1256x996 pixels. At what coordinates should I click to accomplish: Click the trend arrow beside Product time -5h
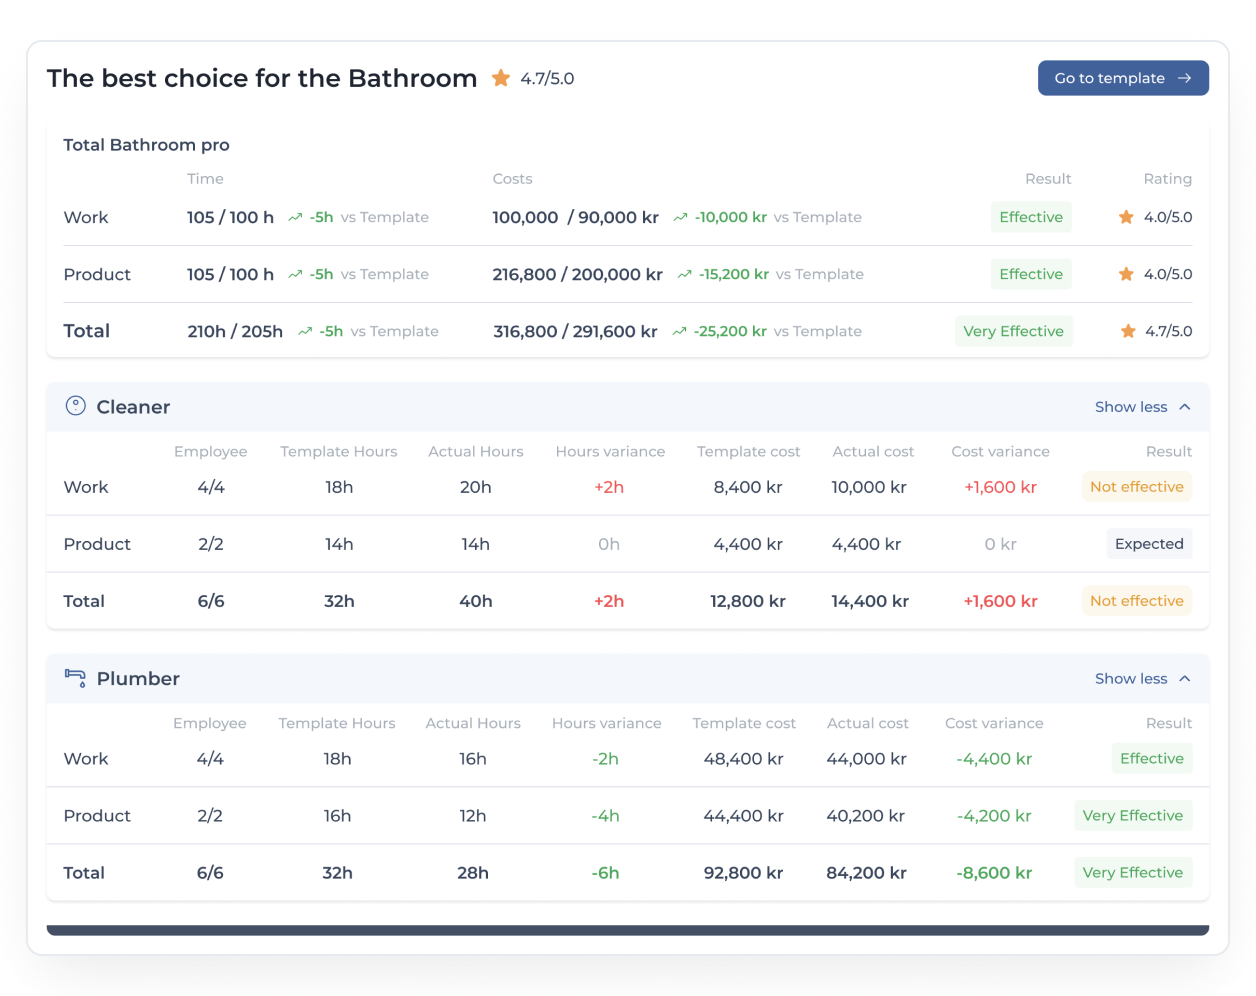click(x=295, y=274)
